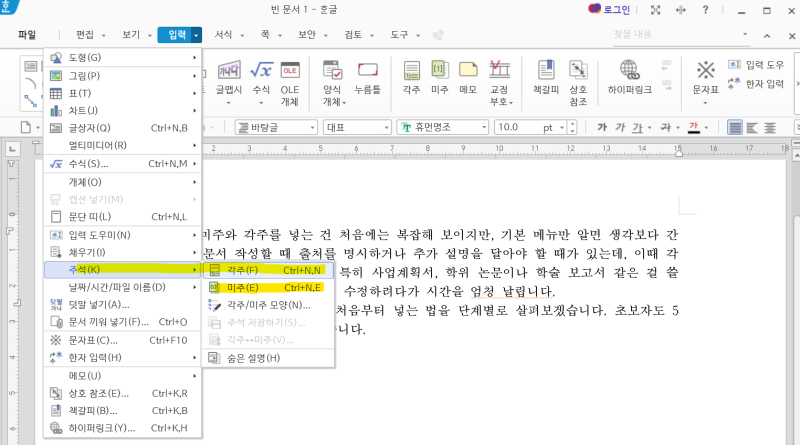Choose 덧말 넣기(A)... menu entry
This screenshot has width=800, height=445.
(x=123, y=305)
